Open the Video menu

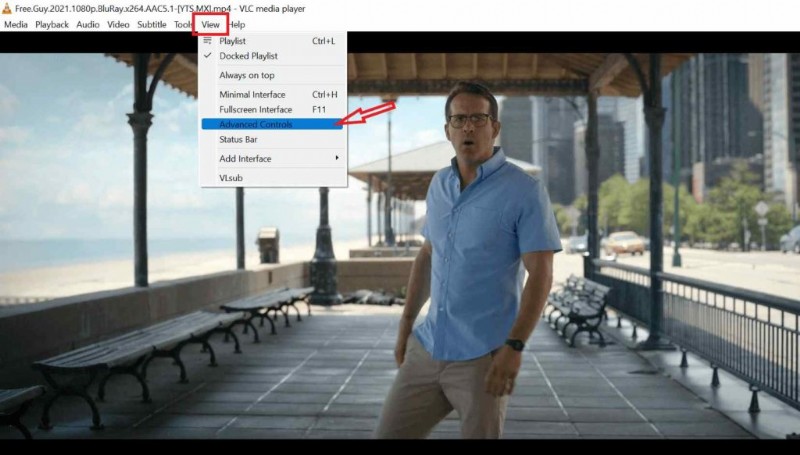[118, 24]
